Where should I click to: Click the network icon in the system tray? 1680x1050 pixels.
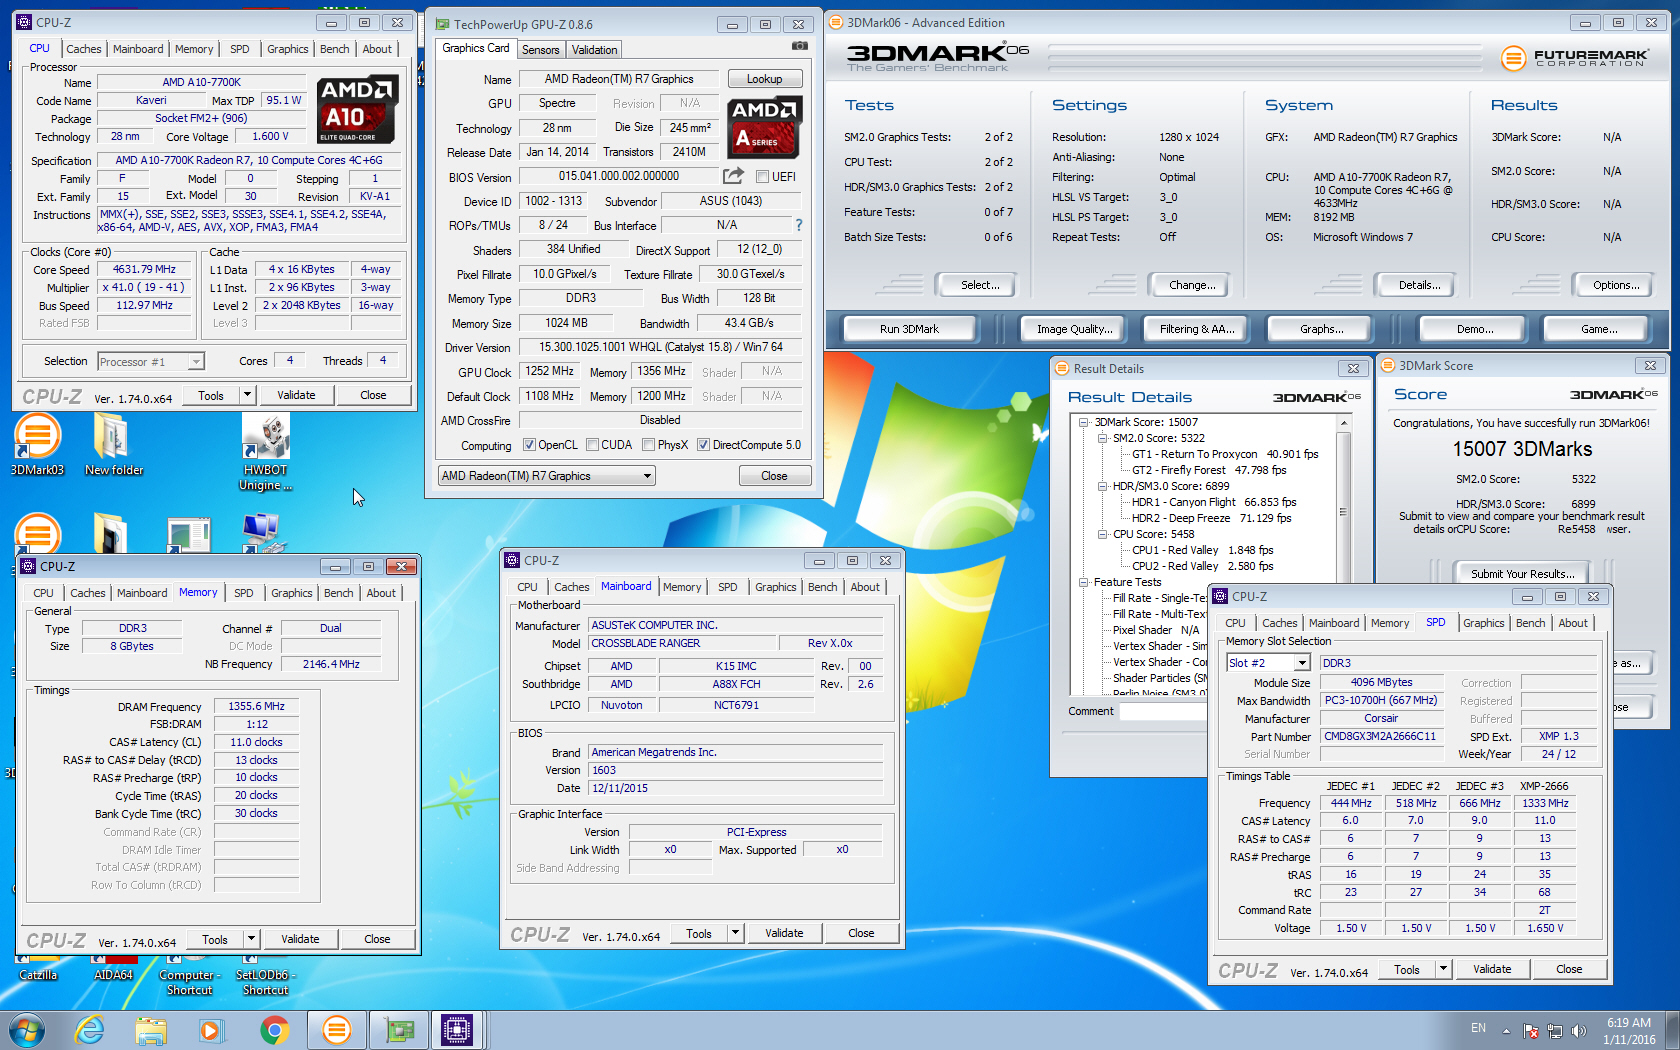click(x=1555, y=1030)
